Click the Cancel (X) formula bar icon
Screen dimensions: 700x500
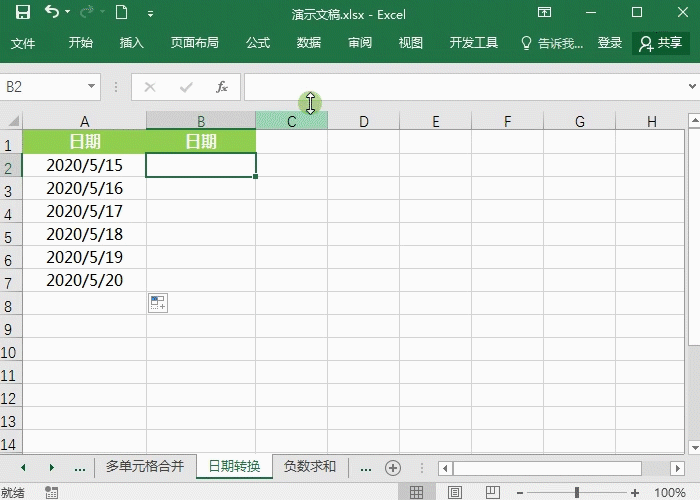pyautogui.click(x=150, y=87)
